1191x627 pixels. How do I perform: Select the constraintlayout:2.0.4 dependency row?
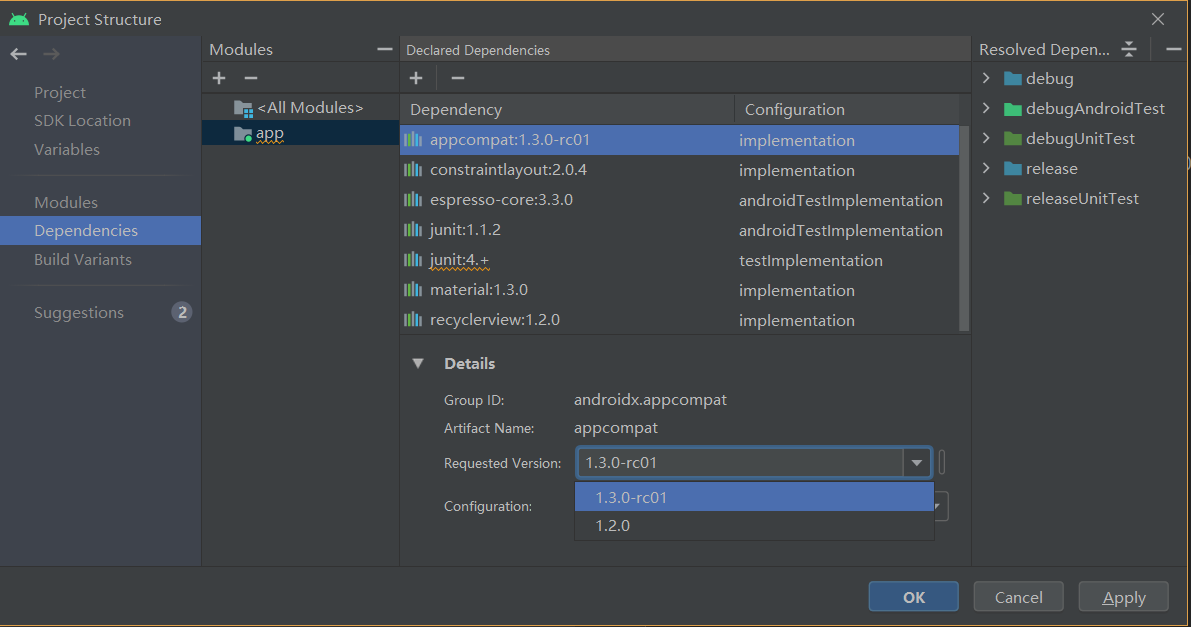pos(680,169)
